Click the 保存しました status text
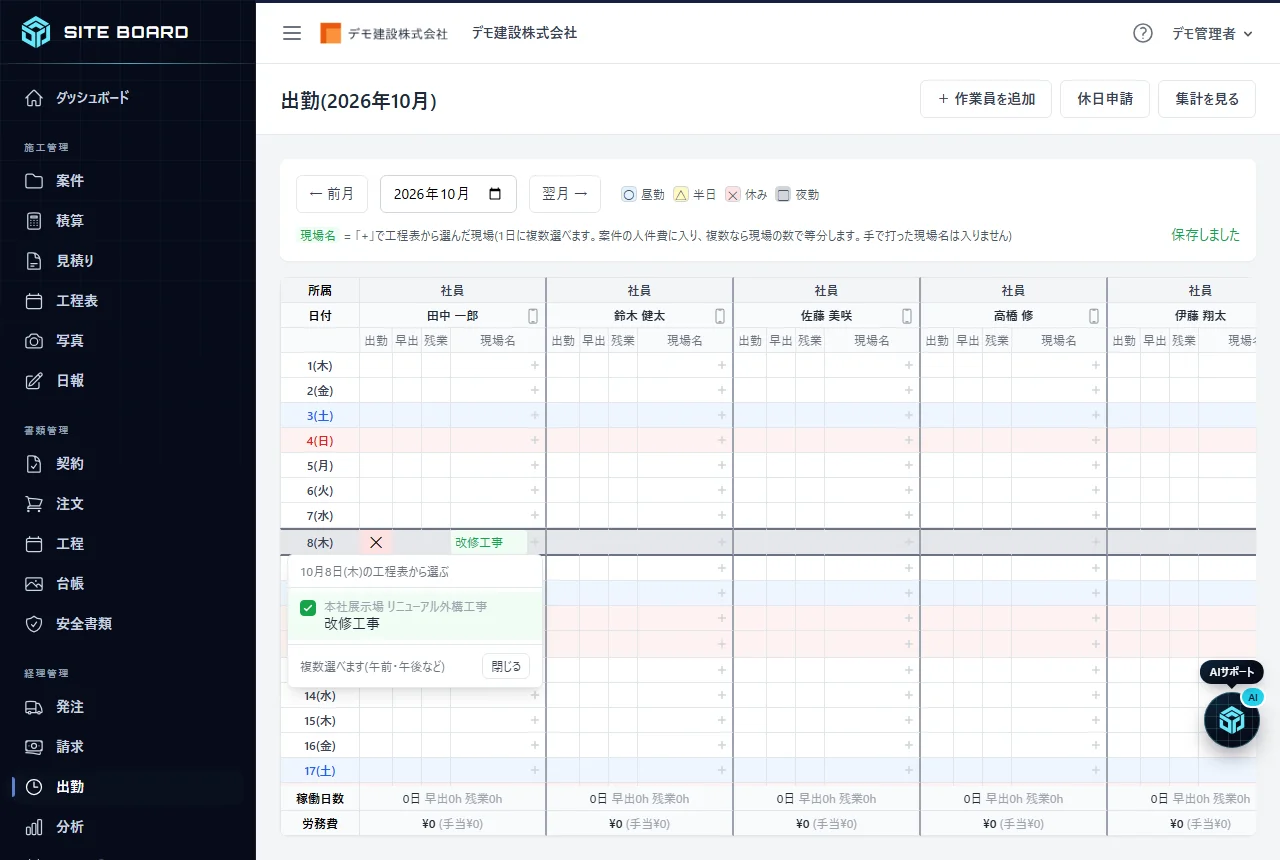Image resolution: width=1280 pixels, height=860 pixels. click(x=1205, y=235)
